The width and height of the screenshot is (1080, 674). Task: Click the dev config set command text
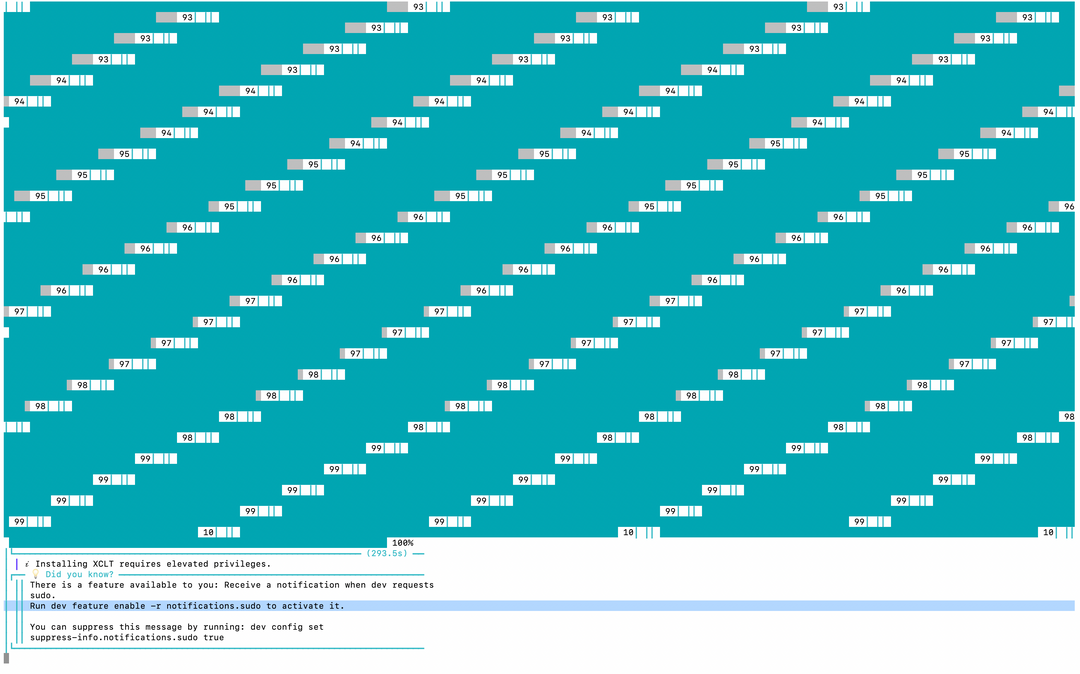click(287, 627)
